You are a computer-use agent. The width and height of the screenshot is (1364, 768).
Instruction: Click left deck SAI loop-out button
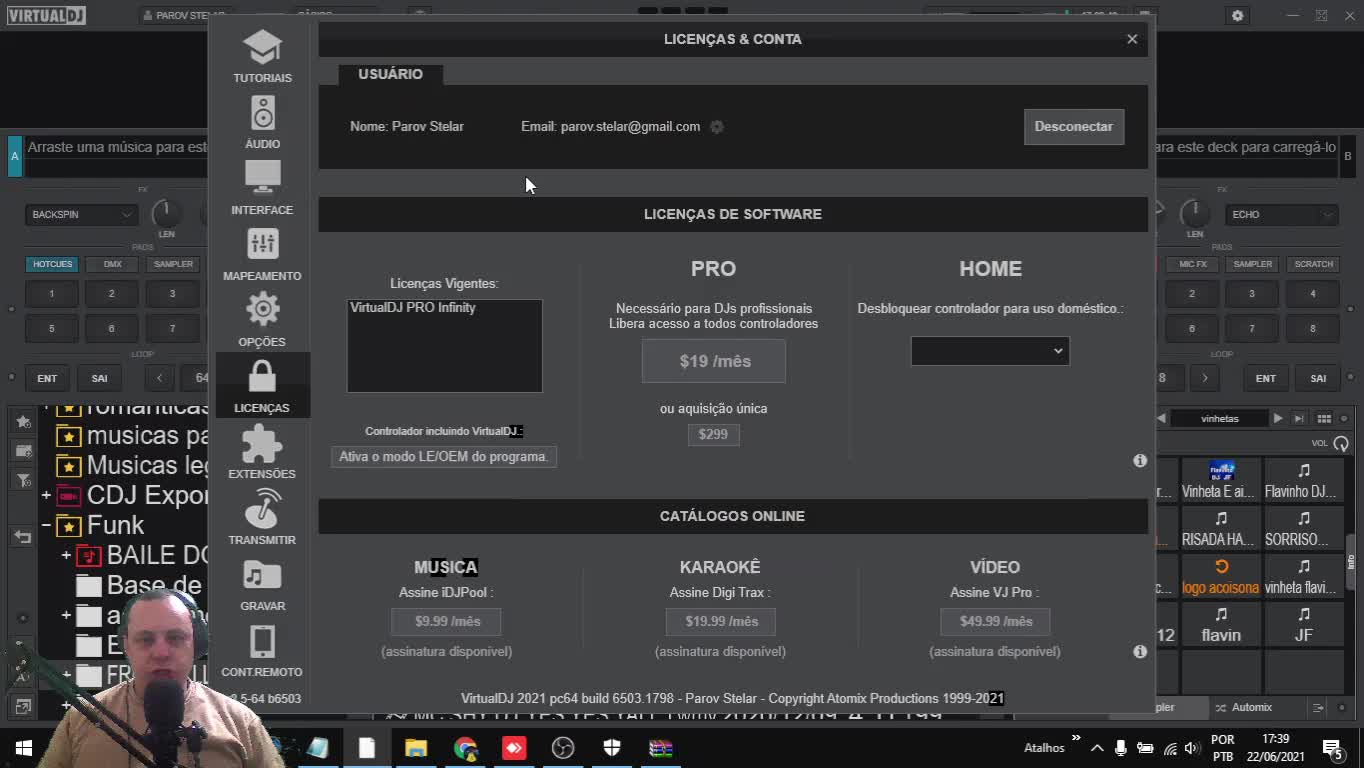tap(99, 378)
